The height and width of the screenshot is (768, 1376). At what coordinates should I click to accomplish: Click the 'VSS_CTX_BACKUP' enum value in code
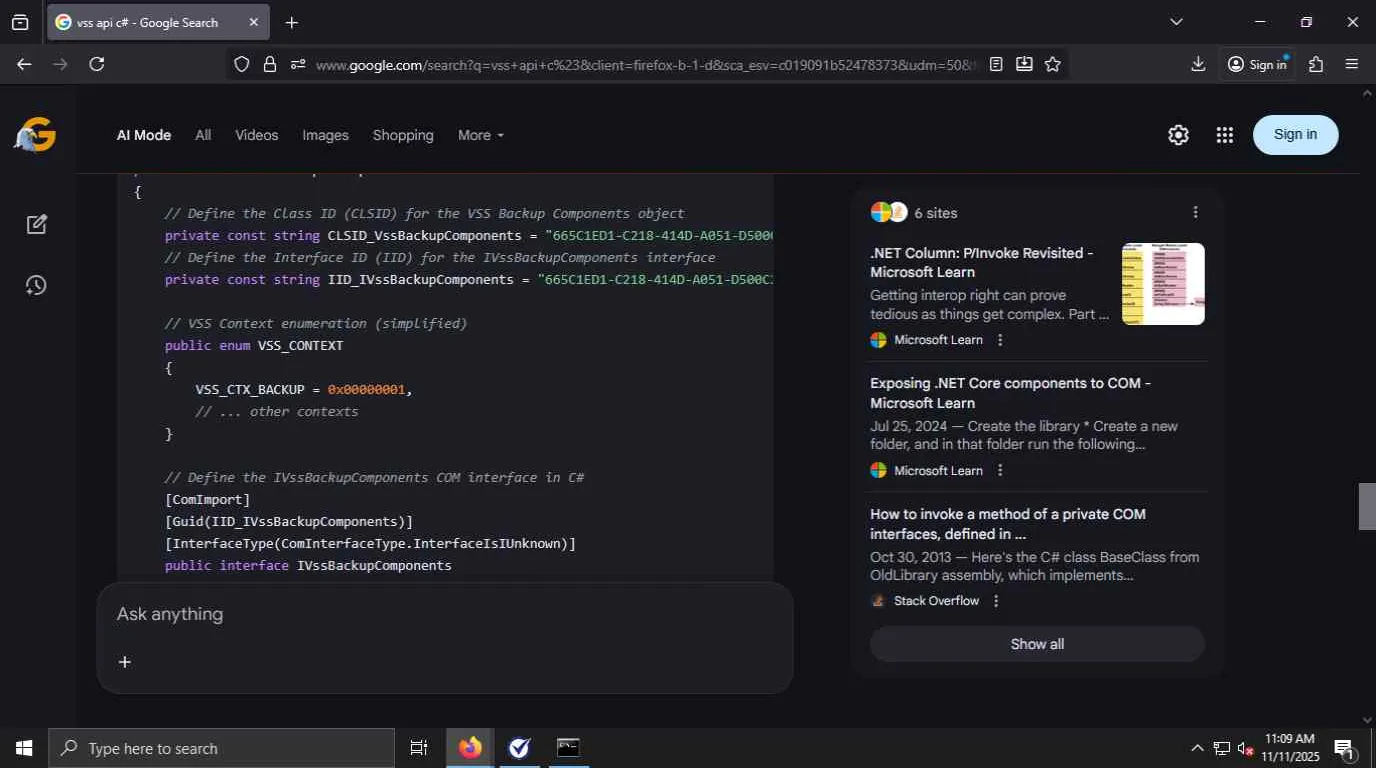pos(250,389)
